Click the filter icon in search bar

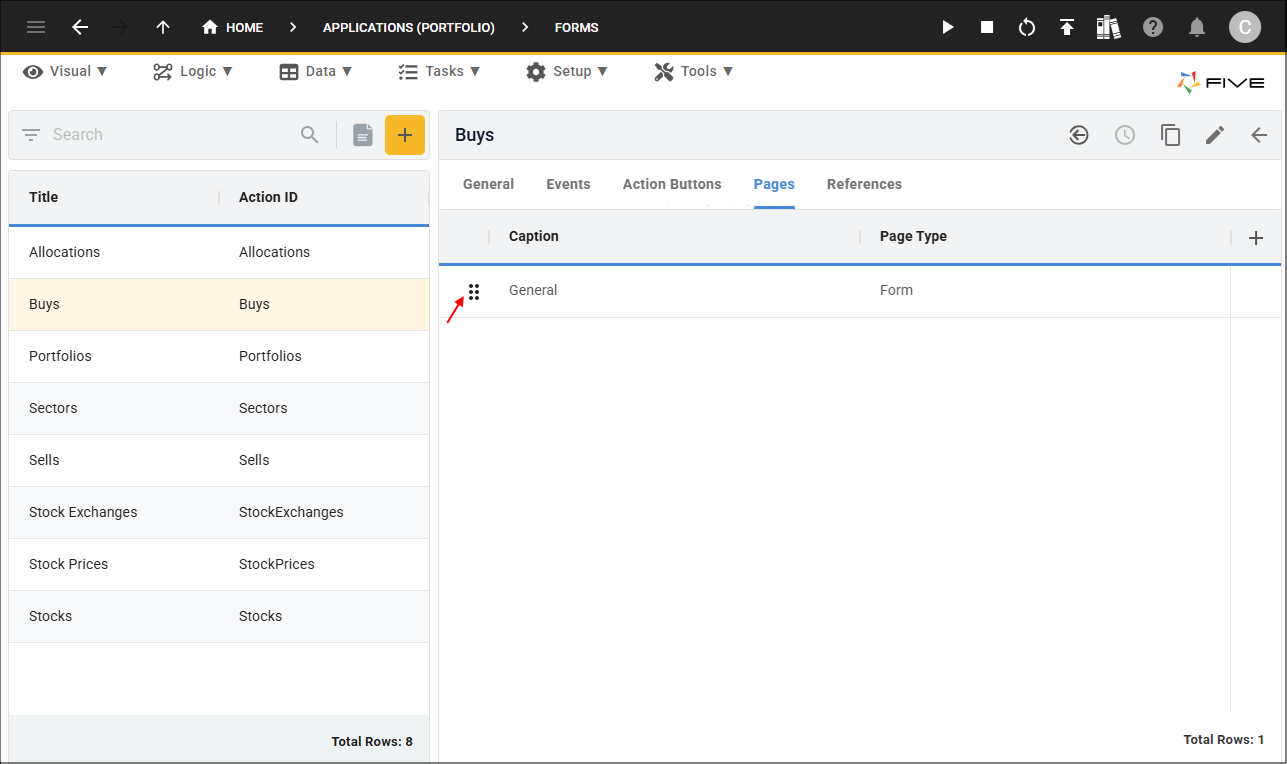(x=31, y=135)
